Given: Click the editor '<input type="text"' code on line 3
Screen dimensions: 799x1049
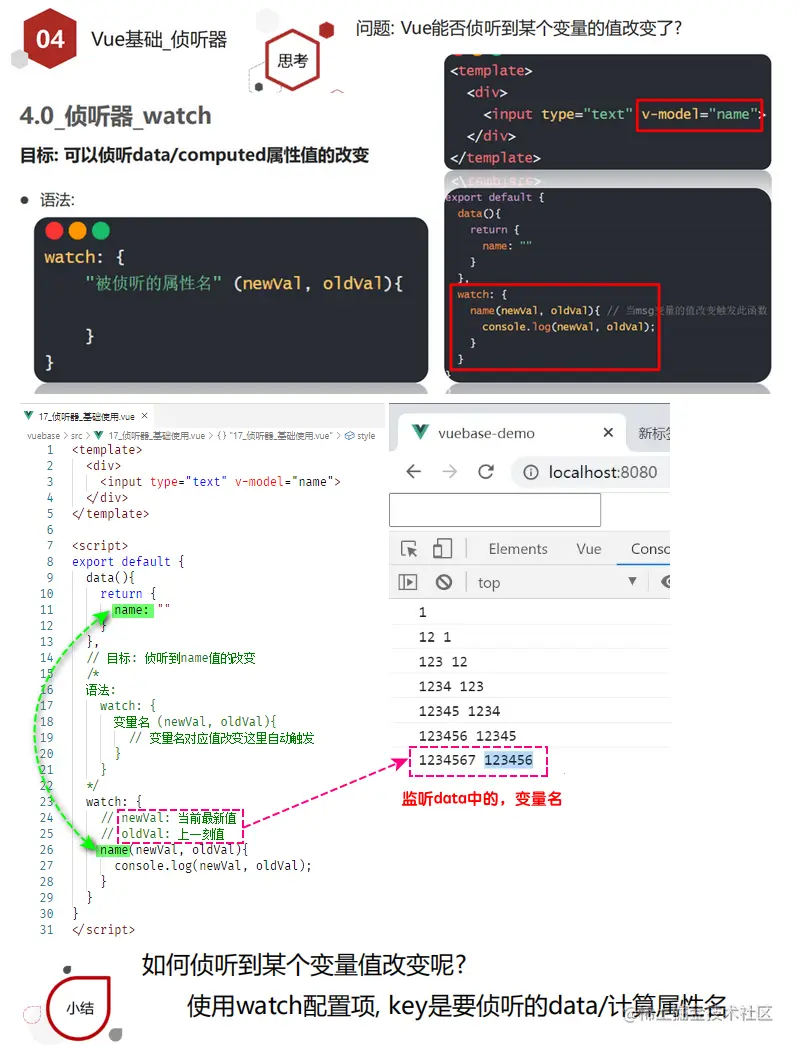Looking at the screenshot, I should click(x=163, y=482).
